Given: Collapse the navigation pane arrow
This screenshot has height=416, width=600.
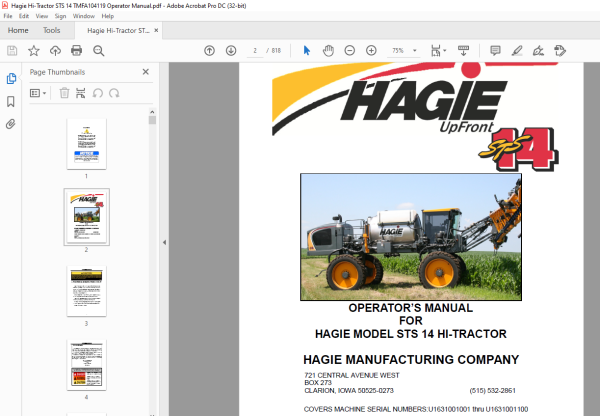Looking at the screenshot, I should 165,242.
